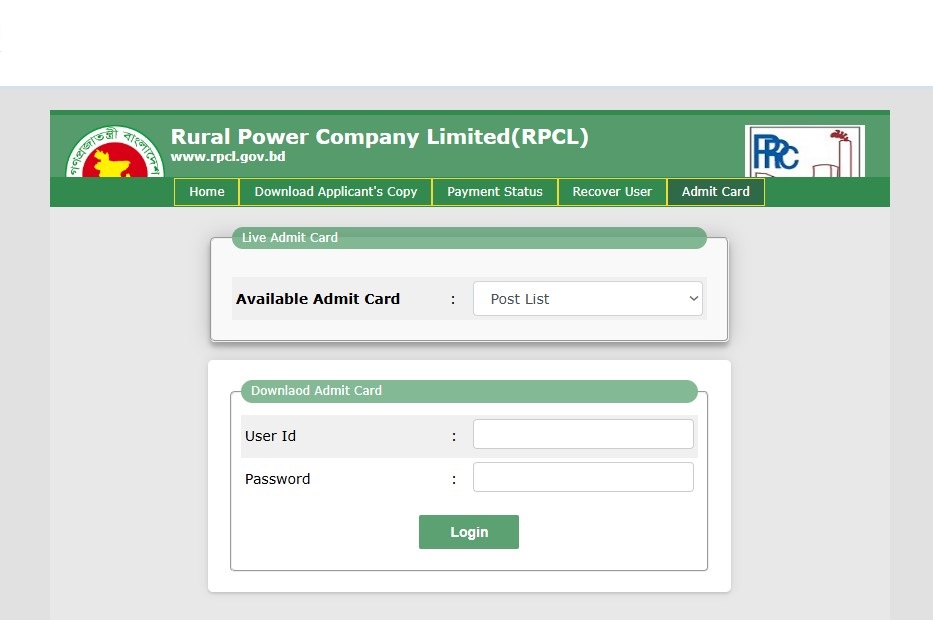Viewport: 933px width, 620px height.
Task: Click the Downlaod Admit Card header
Action: click(x=469, y=391)
